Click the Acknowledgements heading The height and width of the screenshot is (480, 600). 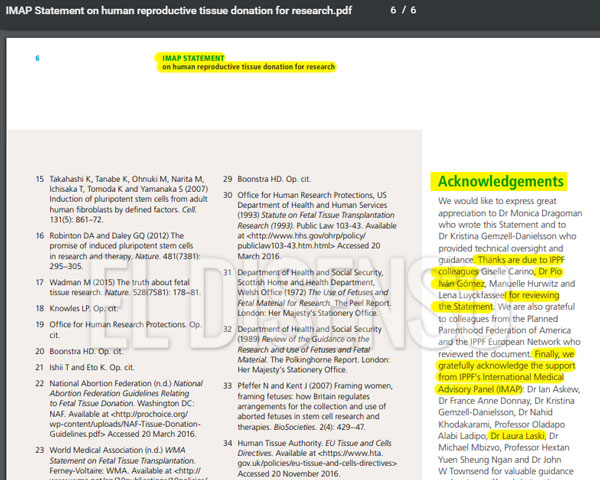501,181
